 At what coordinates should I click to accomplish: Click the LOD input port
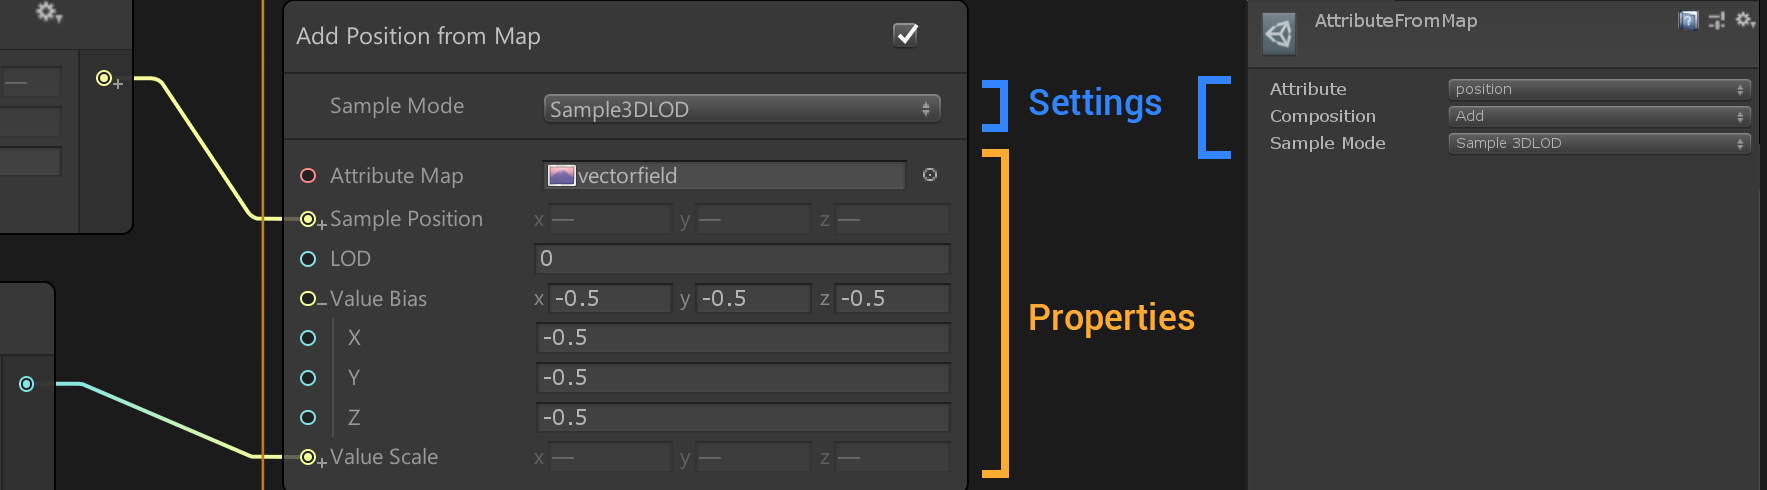coord(308,259)
